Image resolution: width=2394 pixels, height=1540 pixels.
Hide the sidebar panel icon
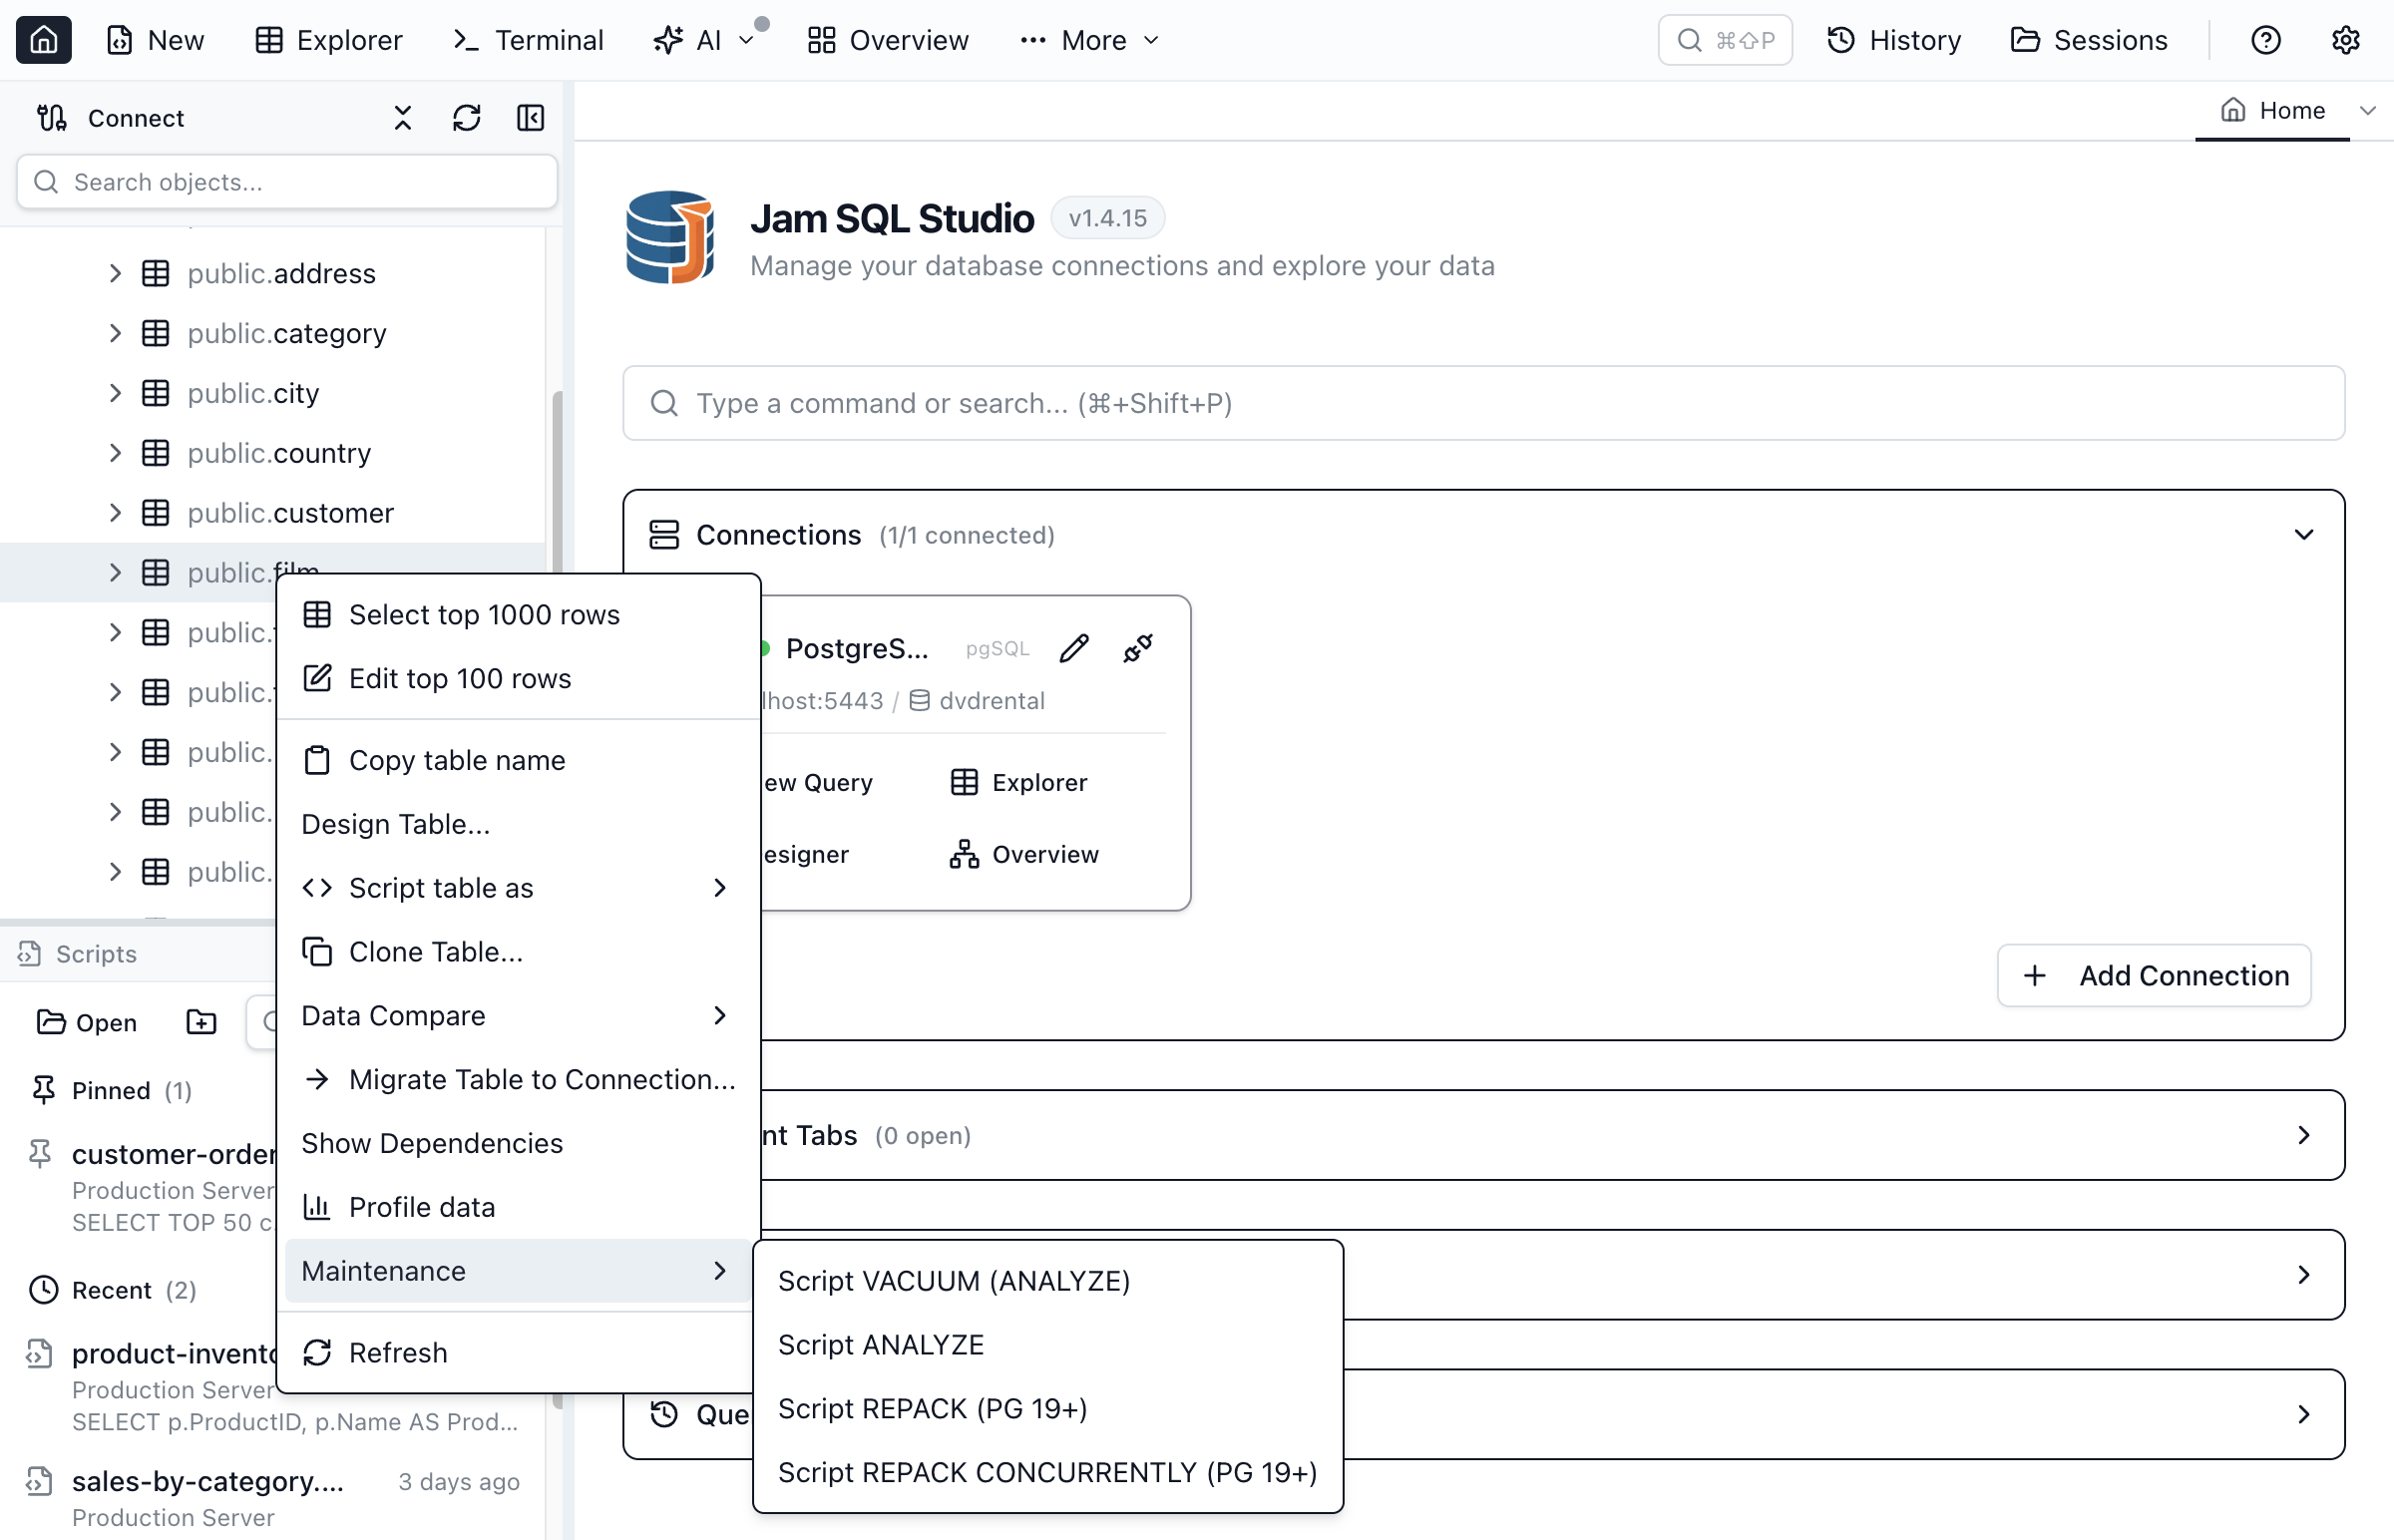531,118
